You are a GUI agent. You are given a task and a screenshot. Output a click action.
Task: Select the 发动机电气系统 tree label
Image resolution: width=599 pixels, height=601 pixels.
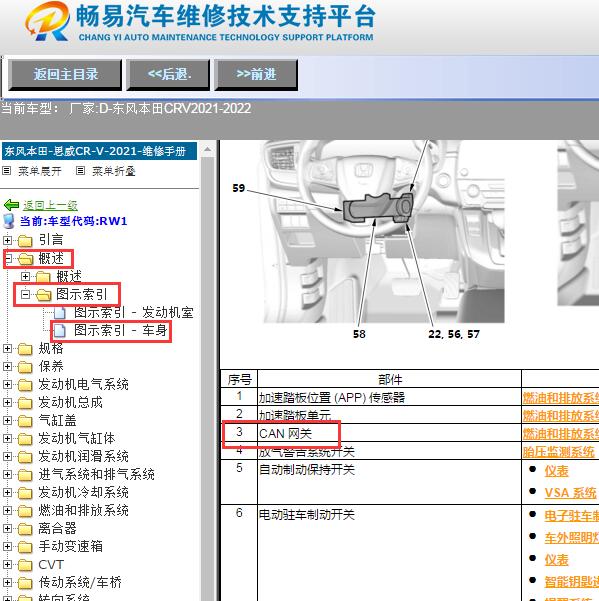[x=83, y=384]
